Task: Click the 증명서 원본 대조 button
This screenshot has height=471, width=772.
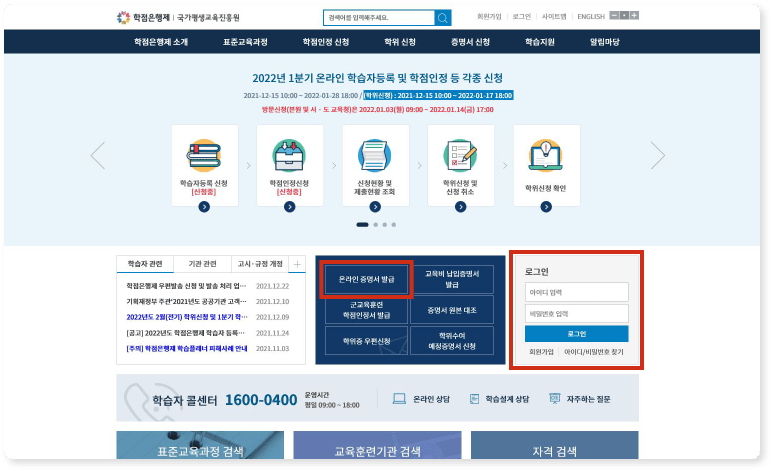Action: pos(452,310)
